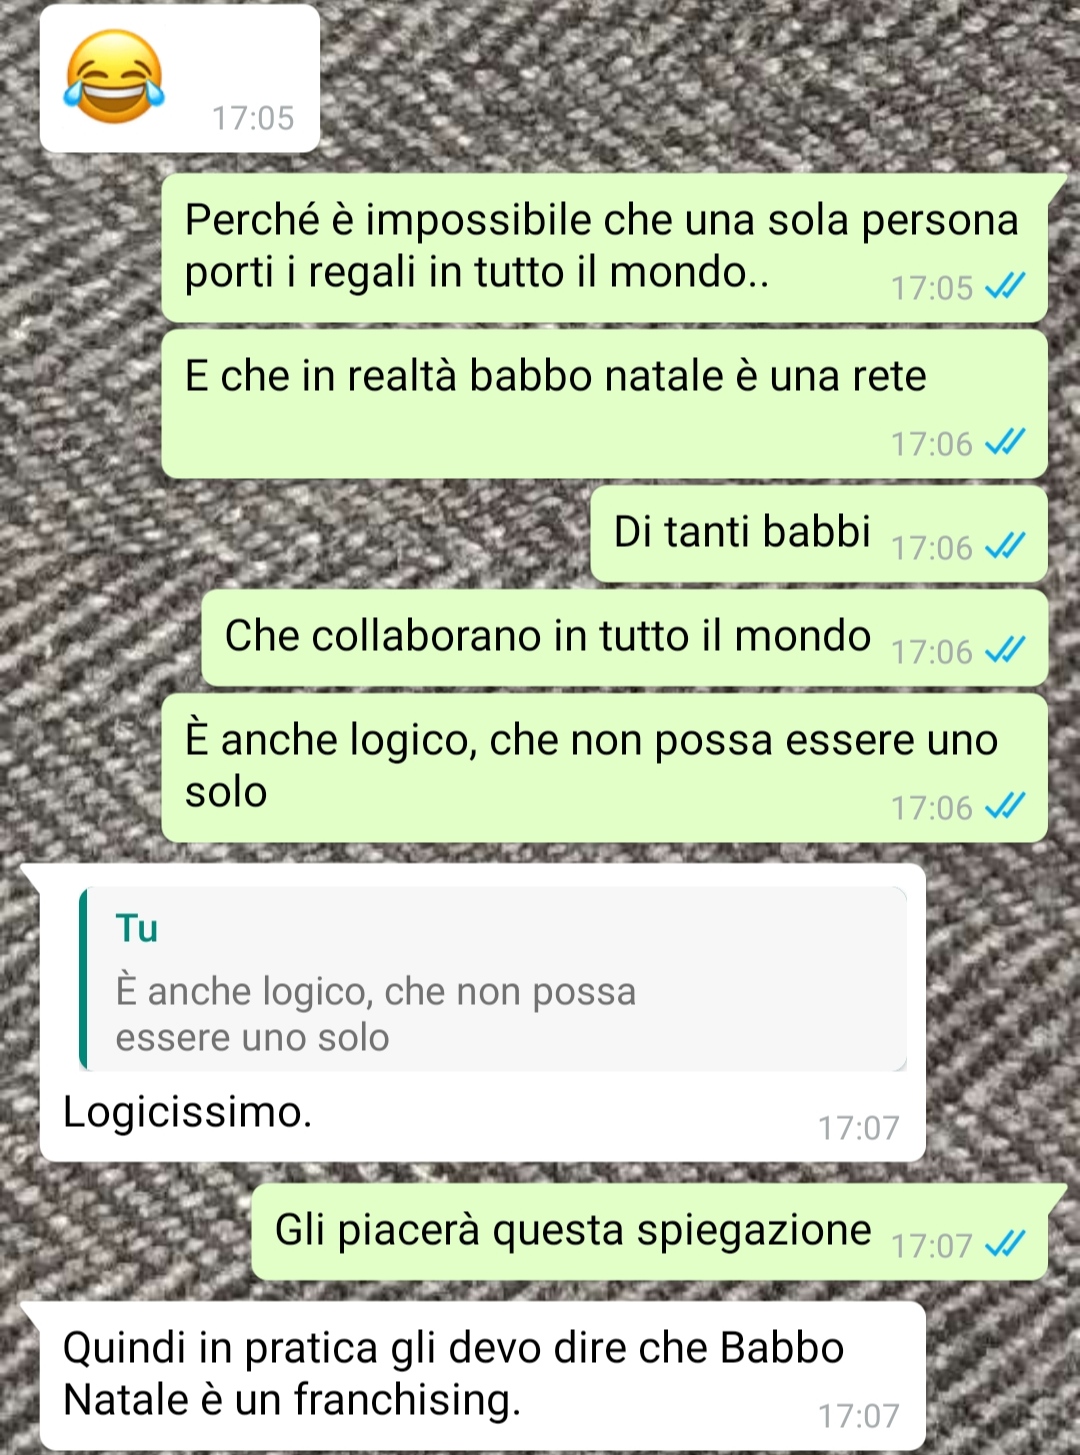This screenshot has height=1455, width=1080.
Task: Tap 17:07 timestamp on 'Logicissimo.' message
Action: (859, 1128)
